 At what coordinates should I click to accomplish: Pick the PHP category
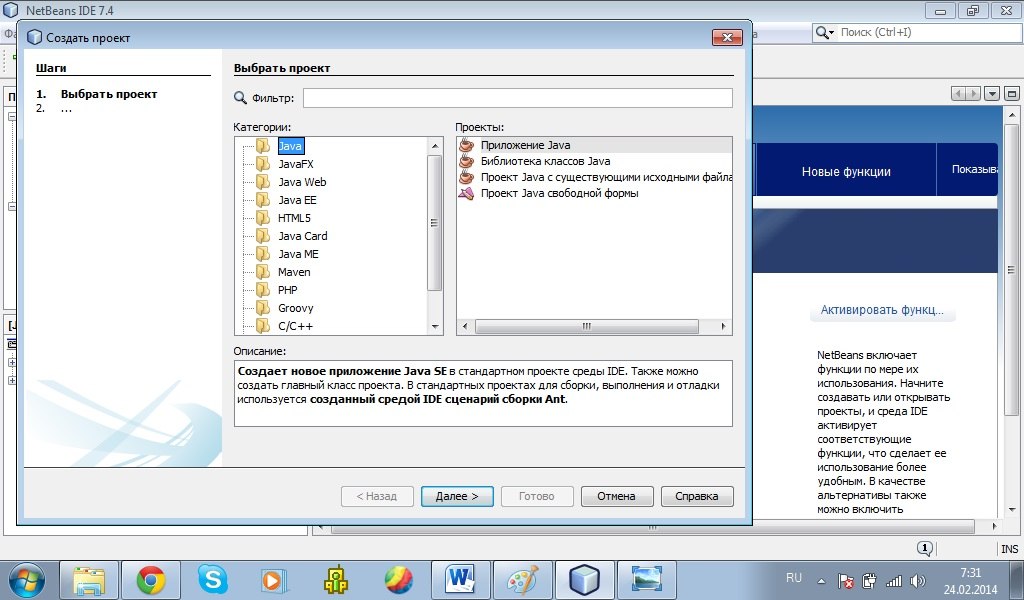(x=287, y=290)
